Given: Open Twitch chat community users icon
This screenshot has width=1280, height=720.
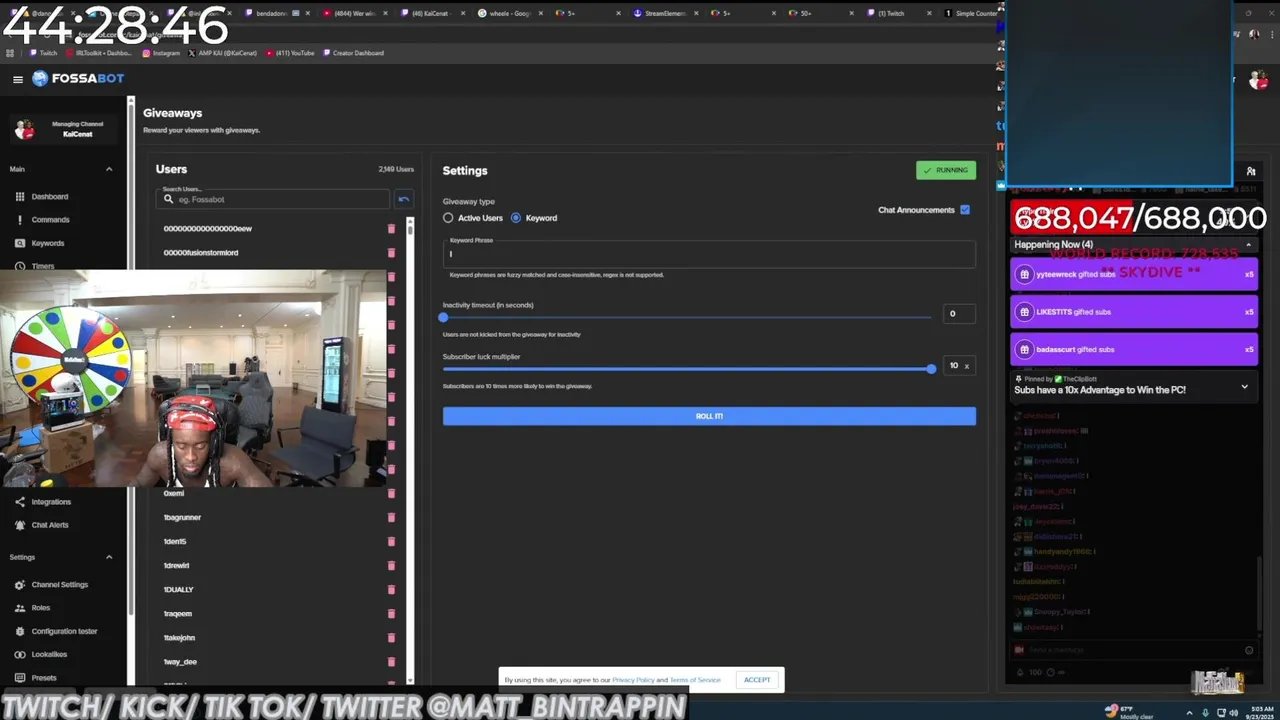Looking at the screenshot, I should coord(1250,172).
